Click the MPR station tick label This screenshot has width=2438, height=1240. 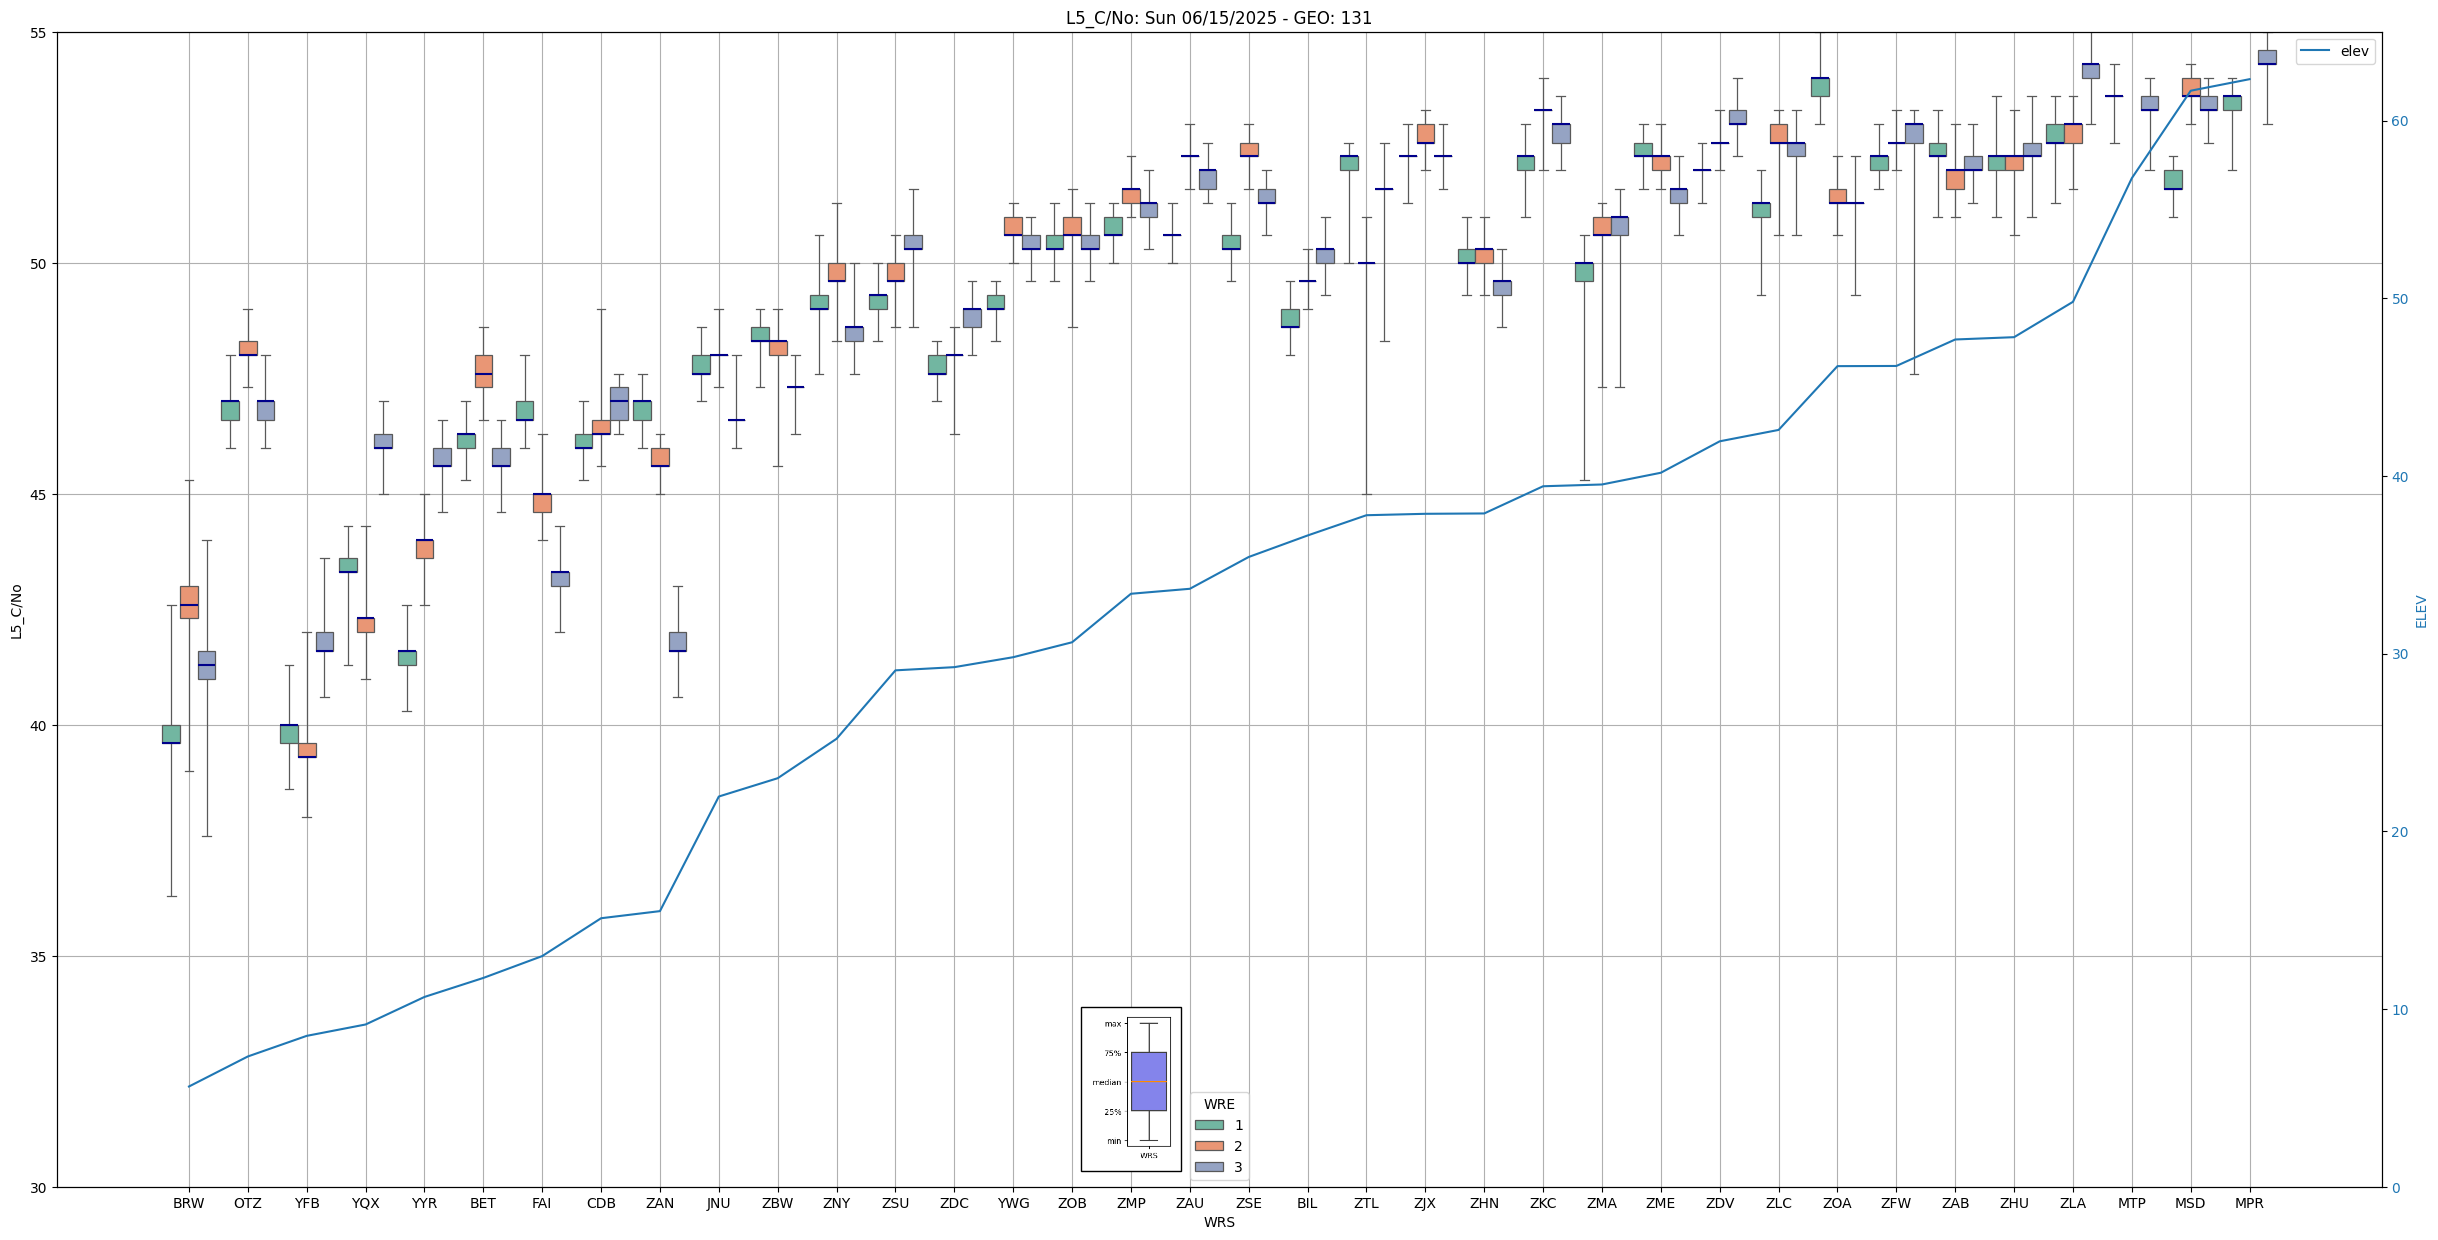pyautogui.click(x=2249, y=1203)
